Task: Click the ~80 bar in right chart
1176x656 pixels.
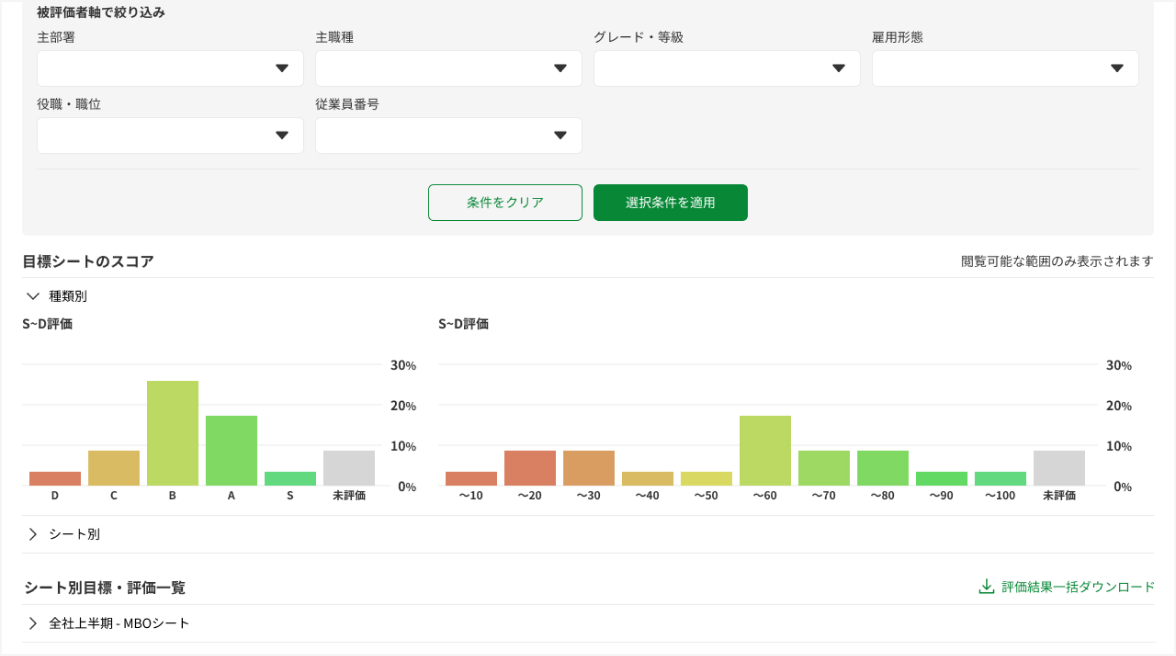Action: click(883, 468)
